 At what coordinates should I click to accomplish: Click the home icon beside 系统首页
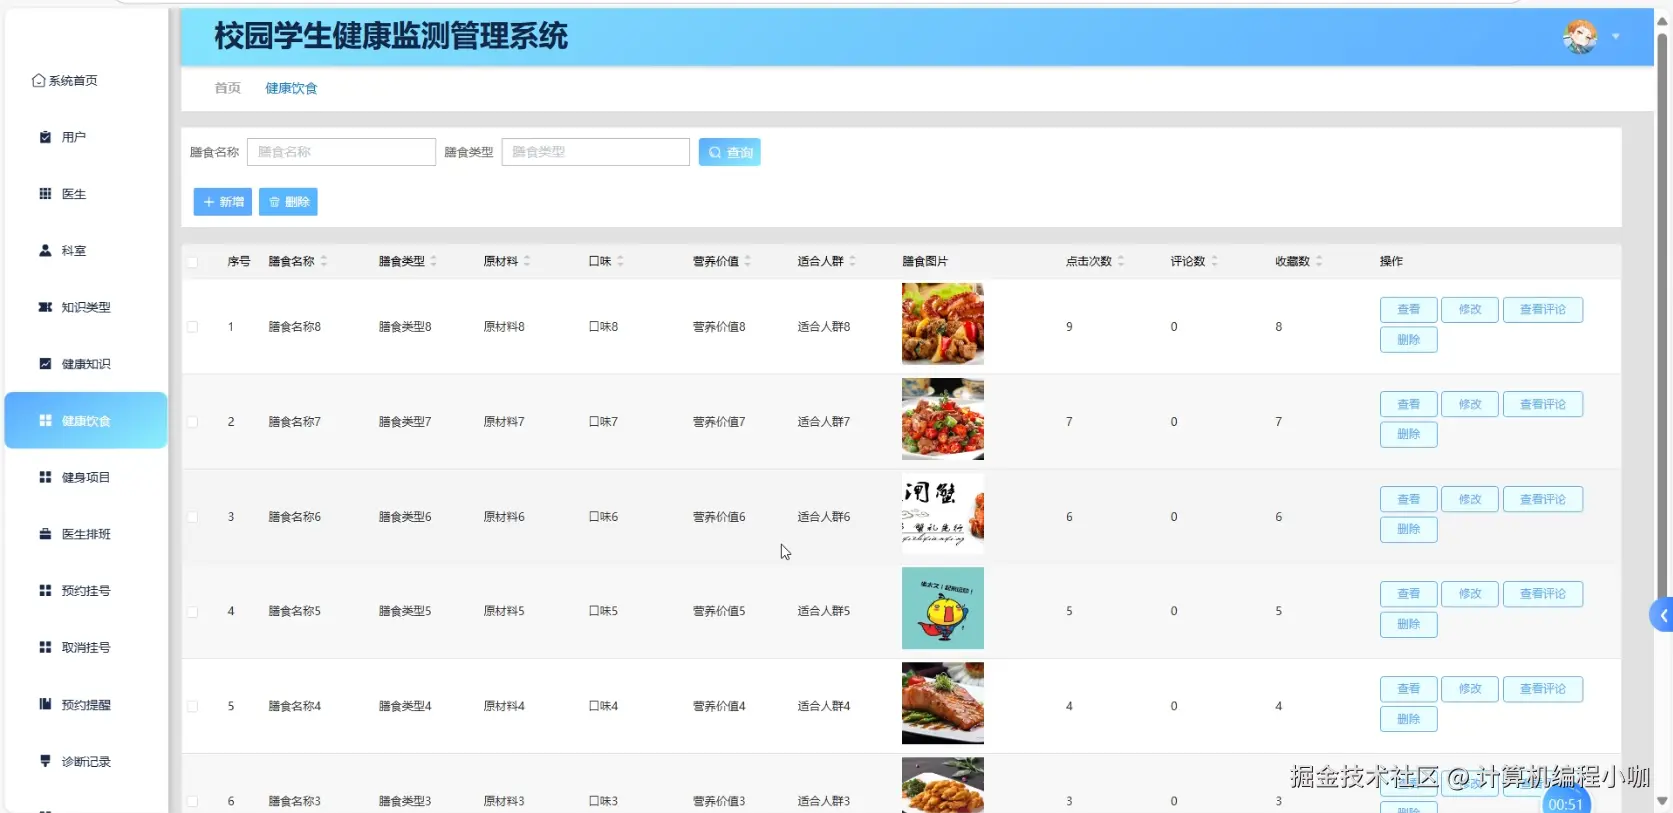tap(38, 81)
